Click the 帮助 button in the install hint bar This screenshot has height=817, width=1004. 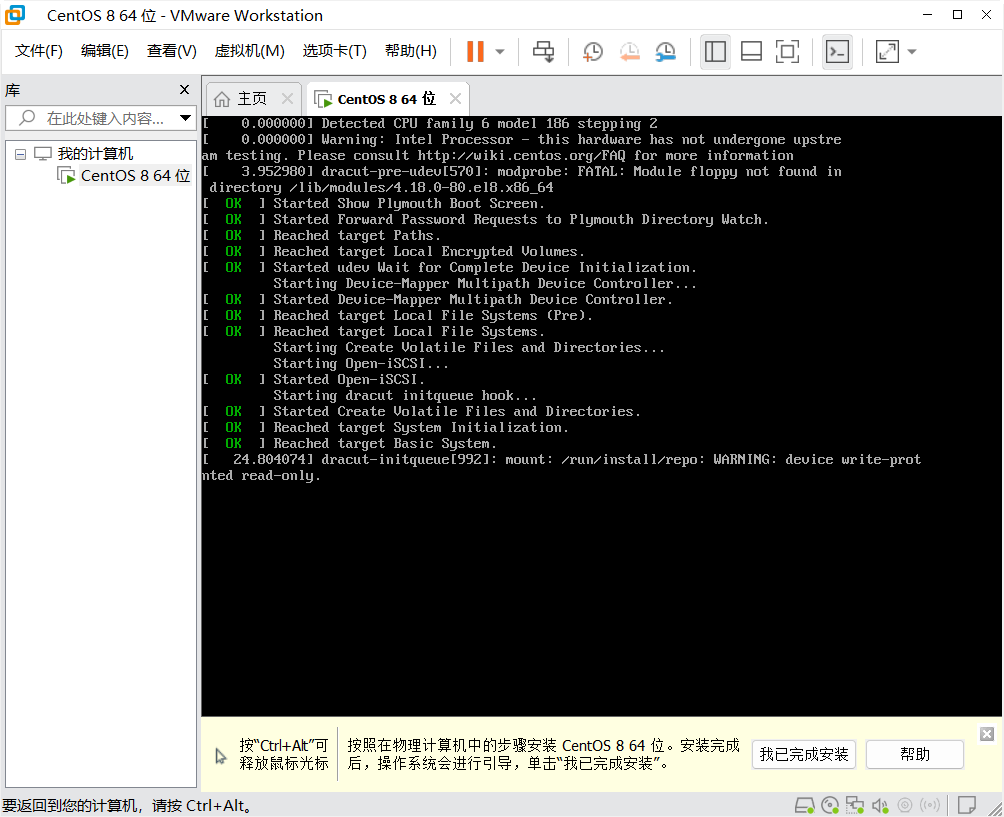[914, 754]
